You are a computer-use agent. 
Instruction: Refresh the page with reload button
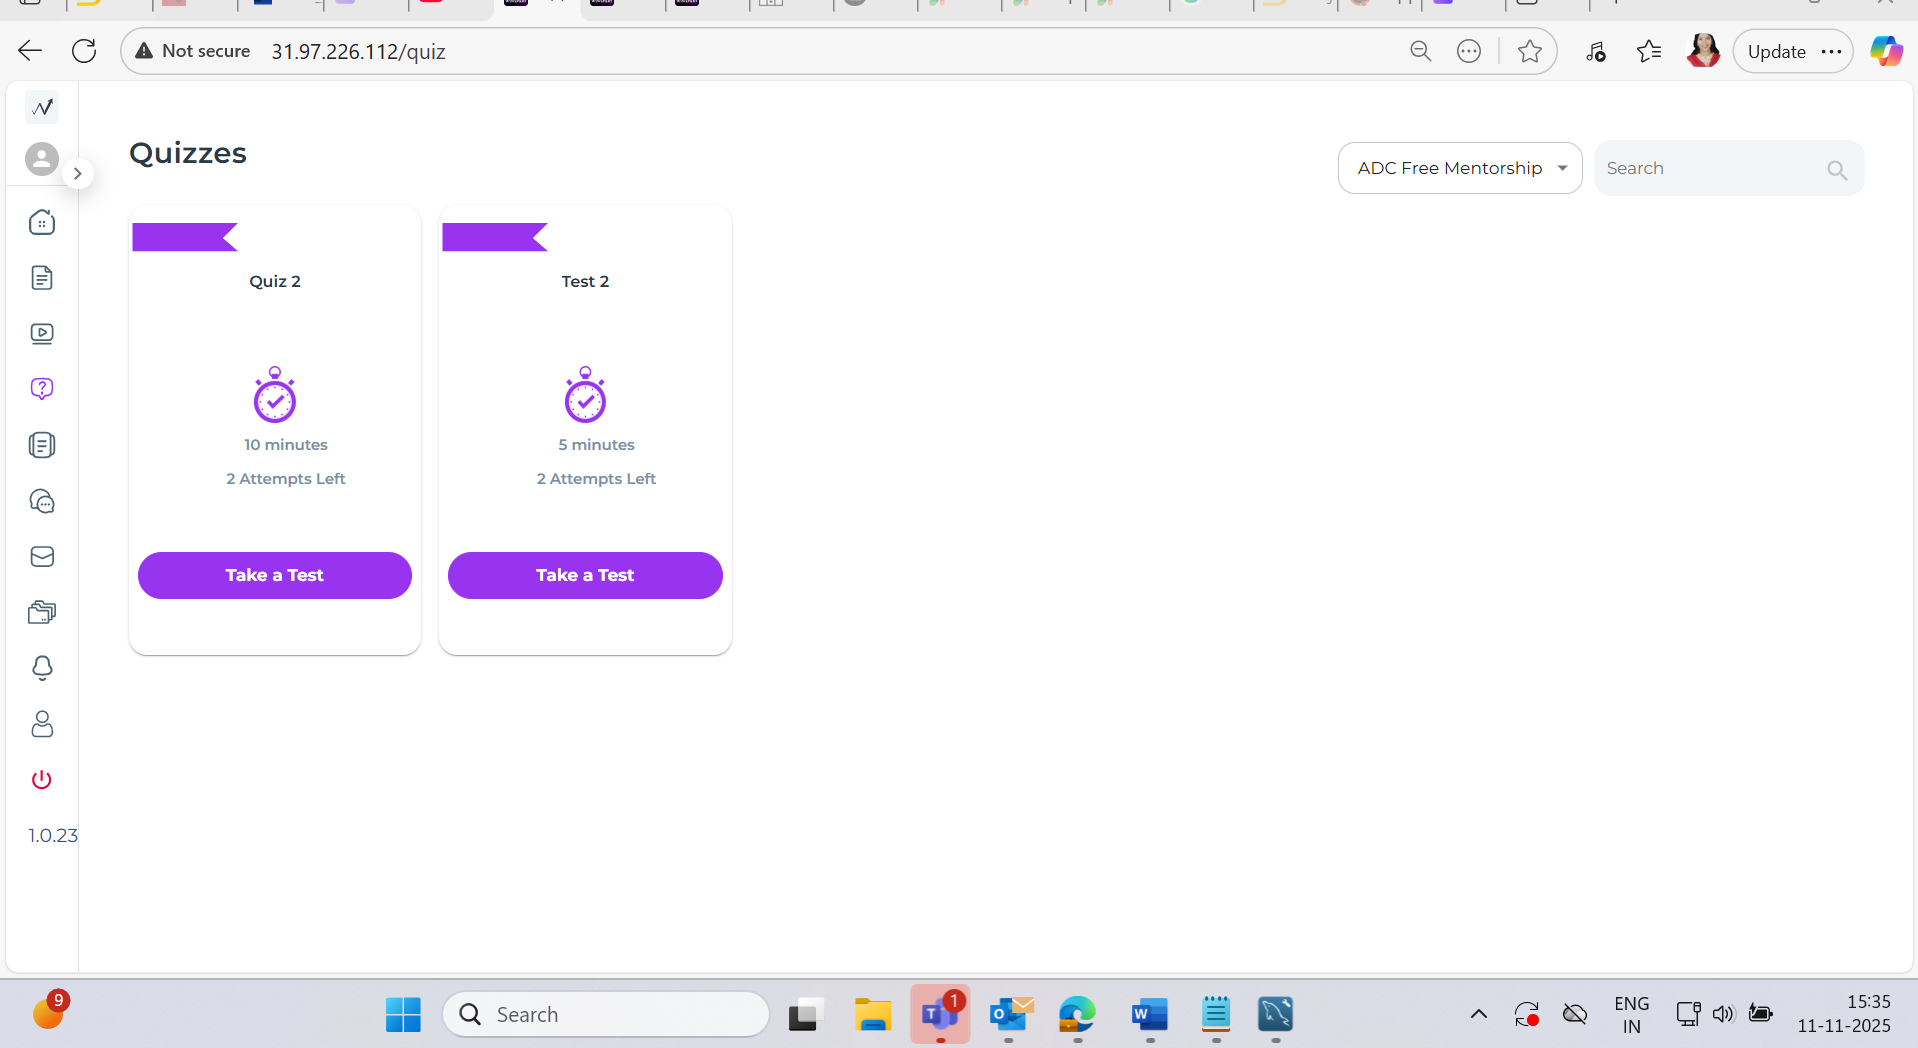(84, 51)
